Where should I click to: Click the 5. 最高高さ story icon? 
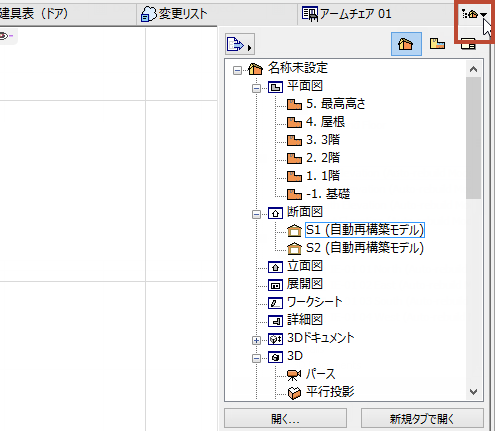point(294,104)
